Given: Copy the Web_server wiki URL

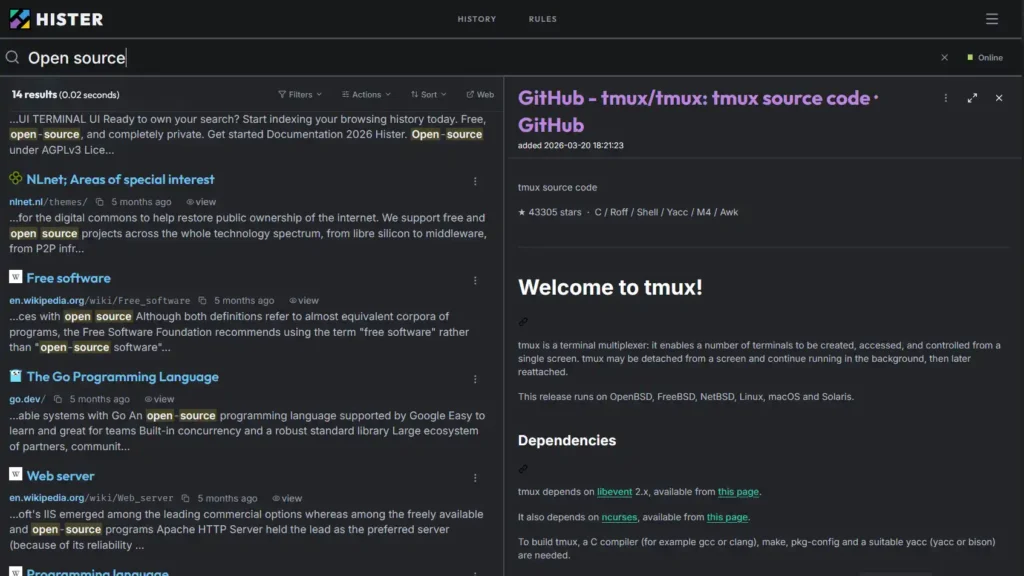Looking at the screenshot, I should coord(185,498).
